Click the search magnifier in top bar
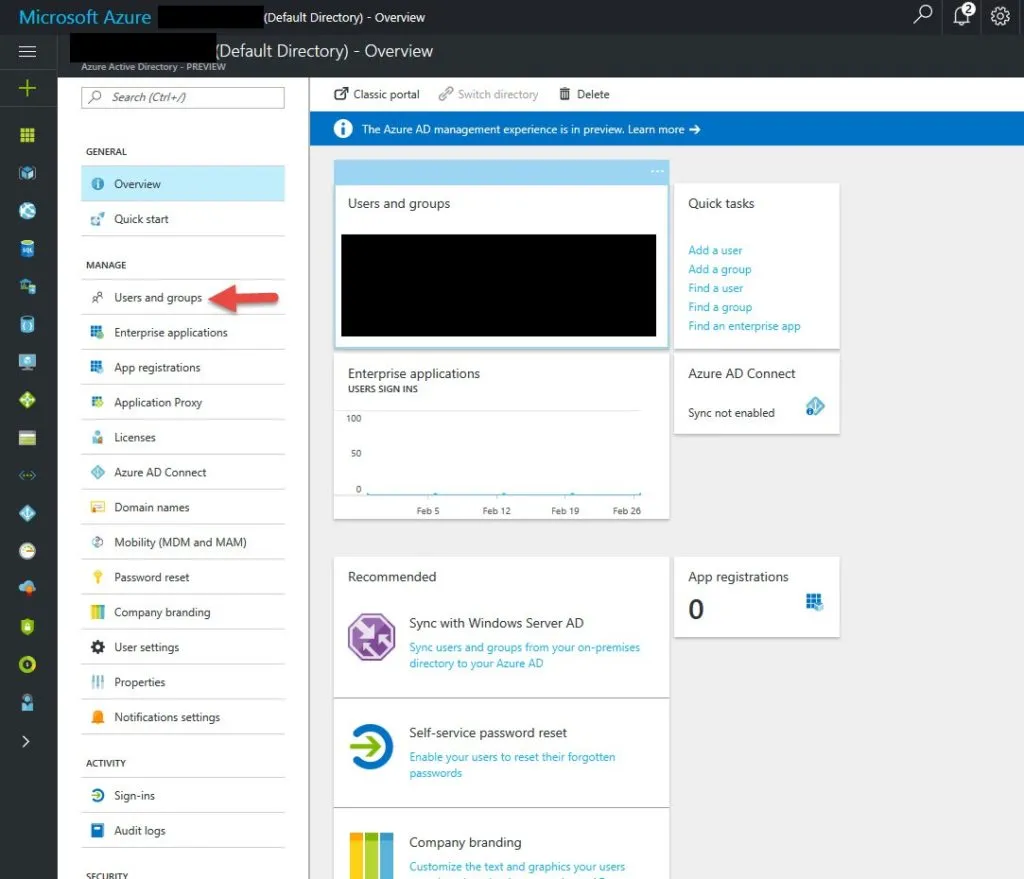The image size is (1024, 879). (x=923, y=16)
